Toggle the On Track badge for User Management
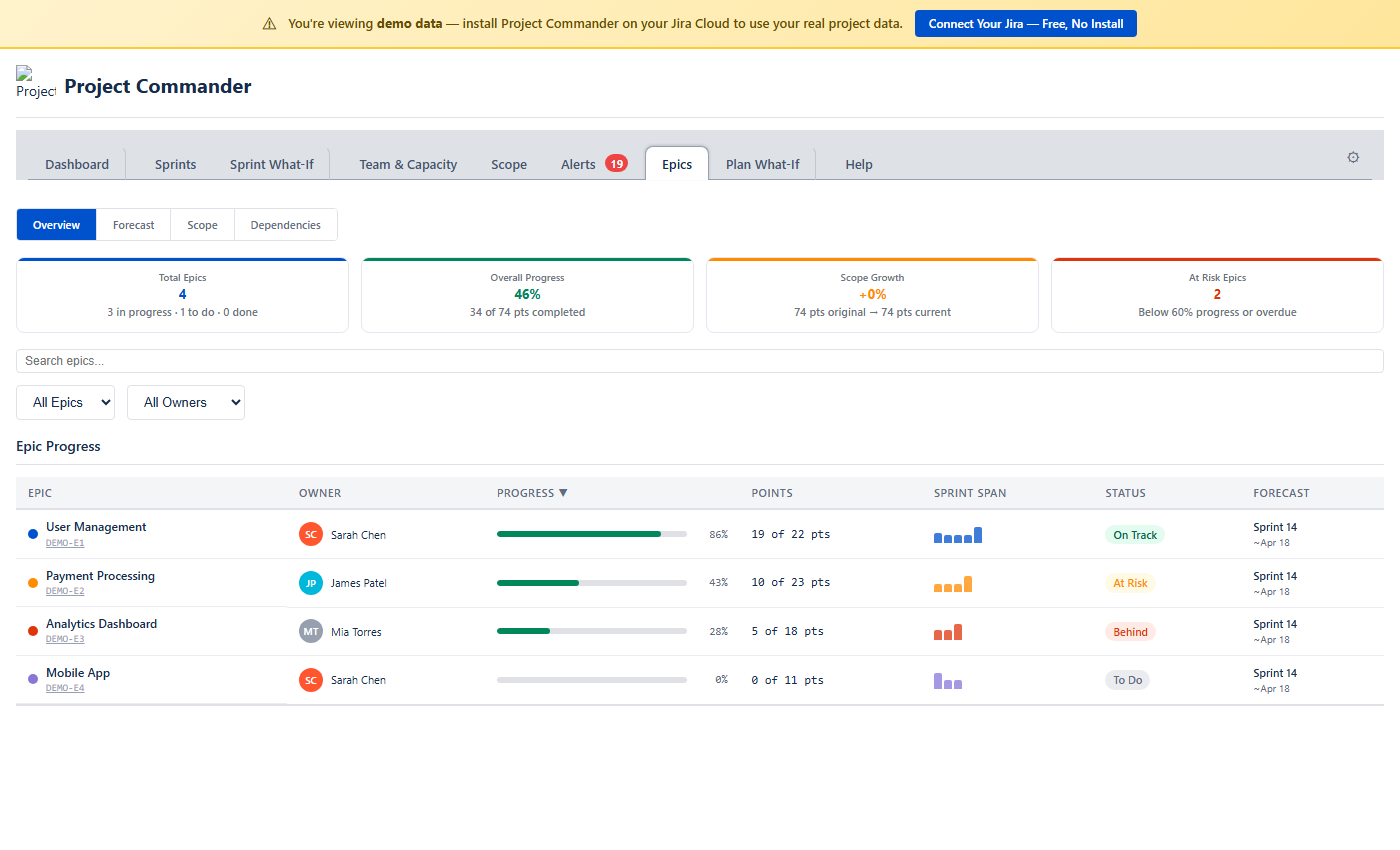The image size is (1400, 850). (1135, 534)
